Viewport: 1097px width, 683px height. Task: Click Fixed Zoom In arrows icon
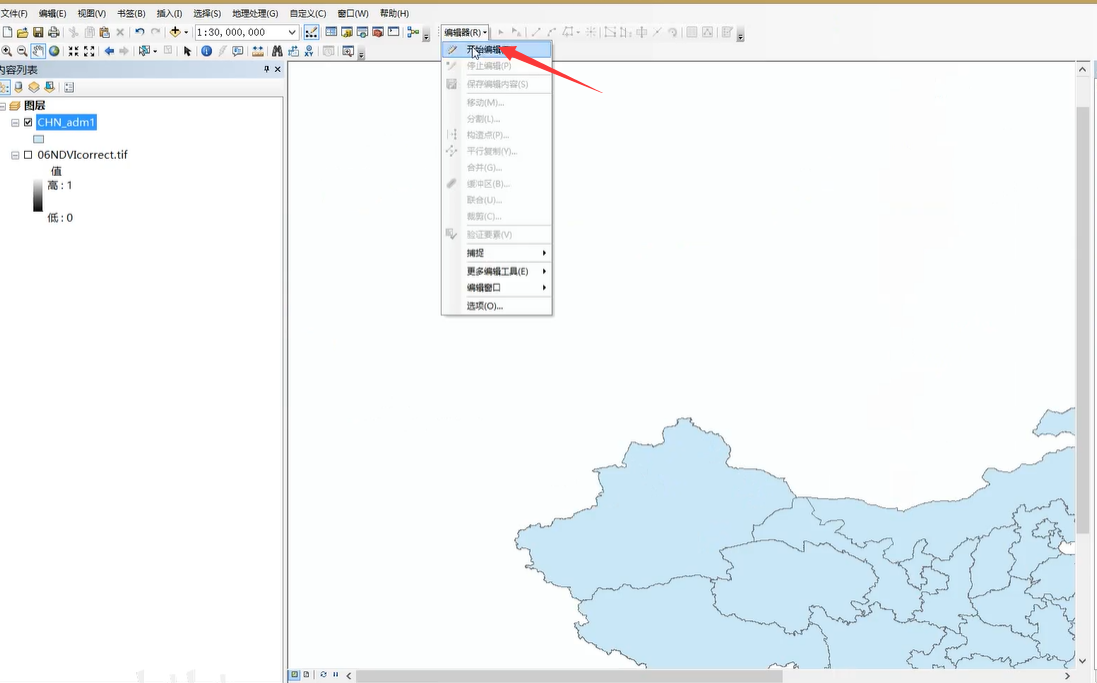(x=73, y=51)
